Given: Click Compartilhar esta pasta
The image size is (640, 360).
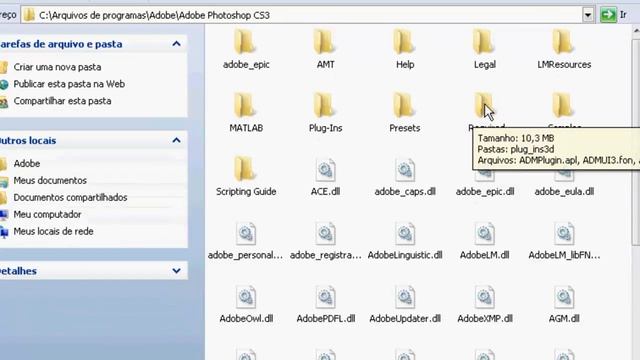Looking at the screenshot, I should (62, 101).
